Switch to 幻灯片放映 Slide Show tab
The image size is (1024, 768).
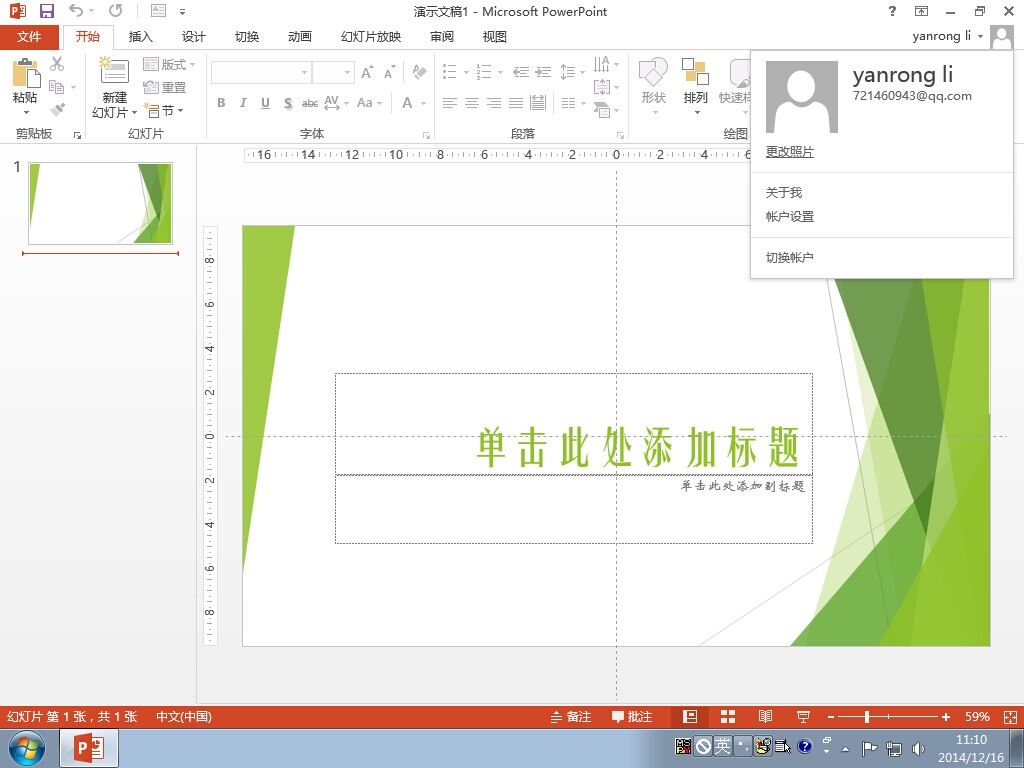371,37
